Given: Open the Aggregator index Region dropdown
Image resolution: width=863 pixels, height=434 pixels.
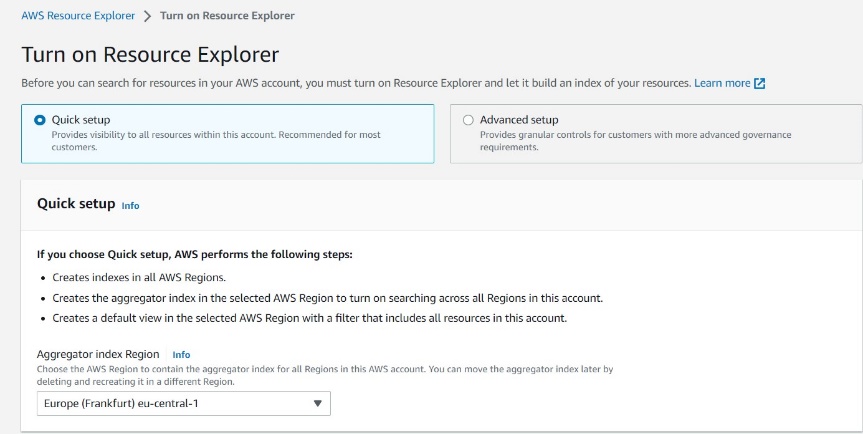Looking at the screenshot, I should coord(184,403).
